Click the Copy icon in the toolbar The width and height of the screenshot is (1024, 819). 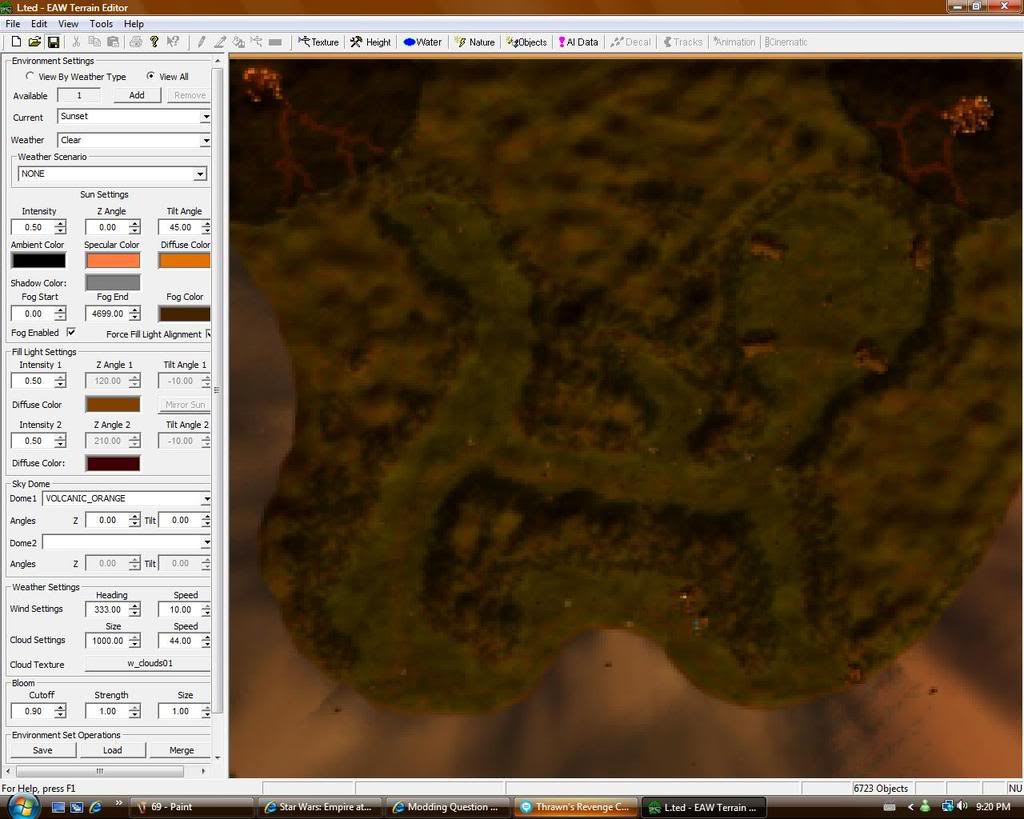[94, 42]
